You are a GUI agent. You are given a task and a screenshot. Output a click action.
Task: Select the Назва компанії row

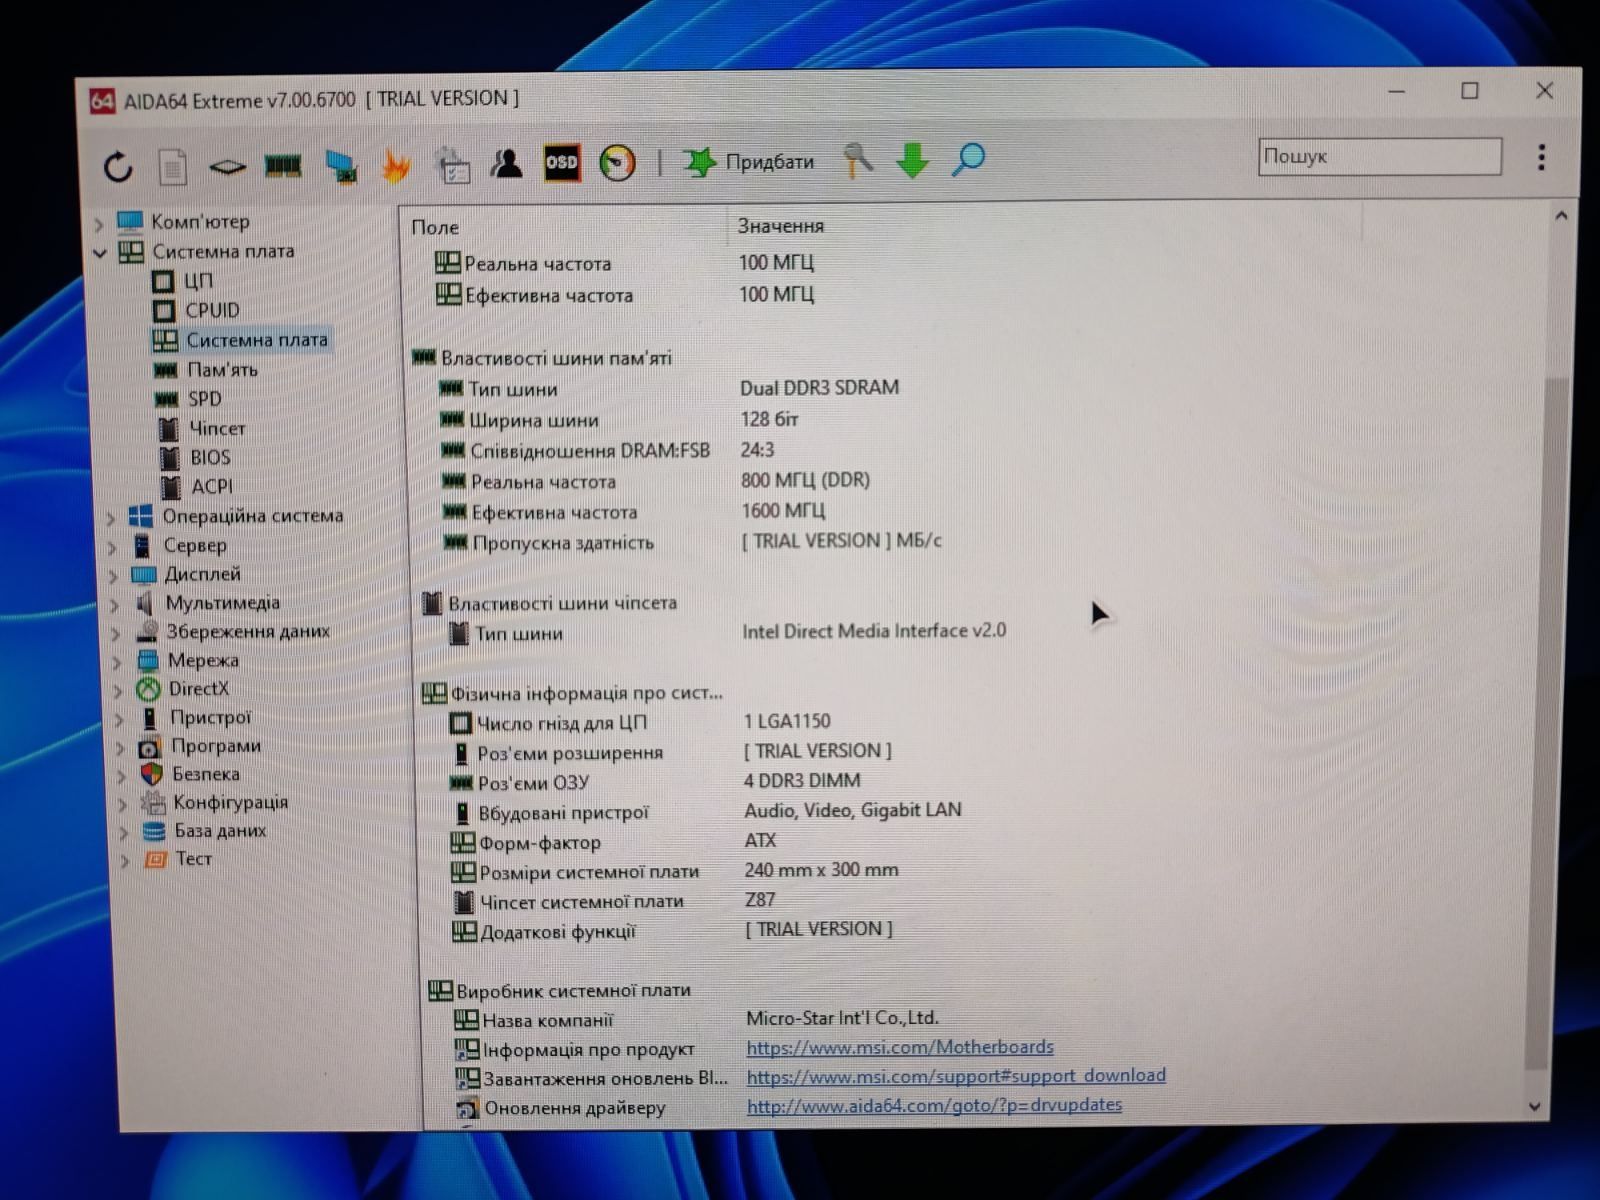click(697, 1019)
